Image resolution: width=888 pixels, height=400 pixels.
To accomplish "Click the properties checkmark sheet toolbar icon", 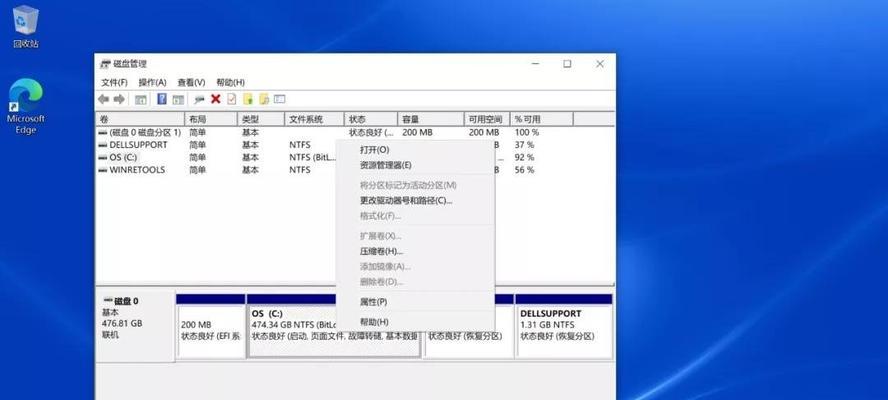I will click(232, 99).
